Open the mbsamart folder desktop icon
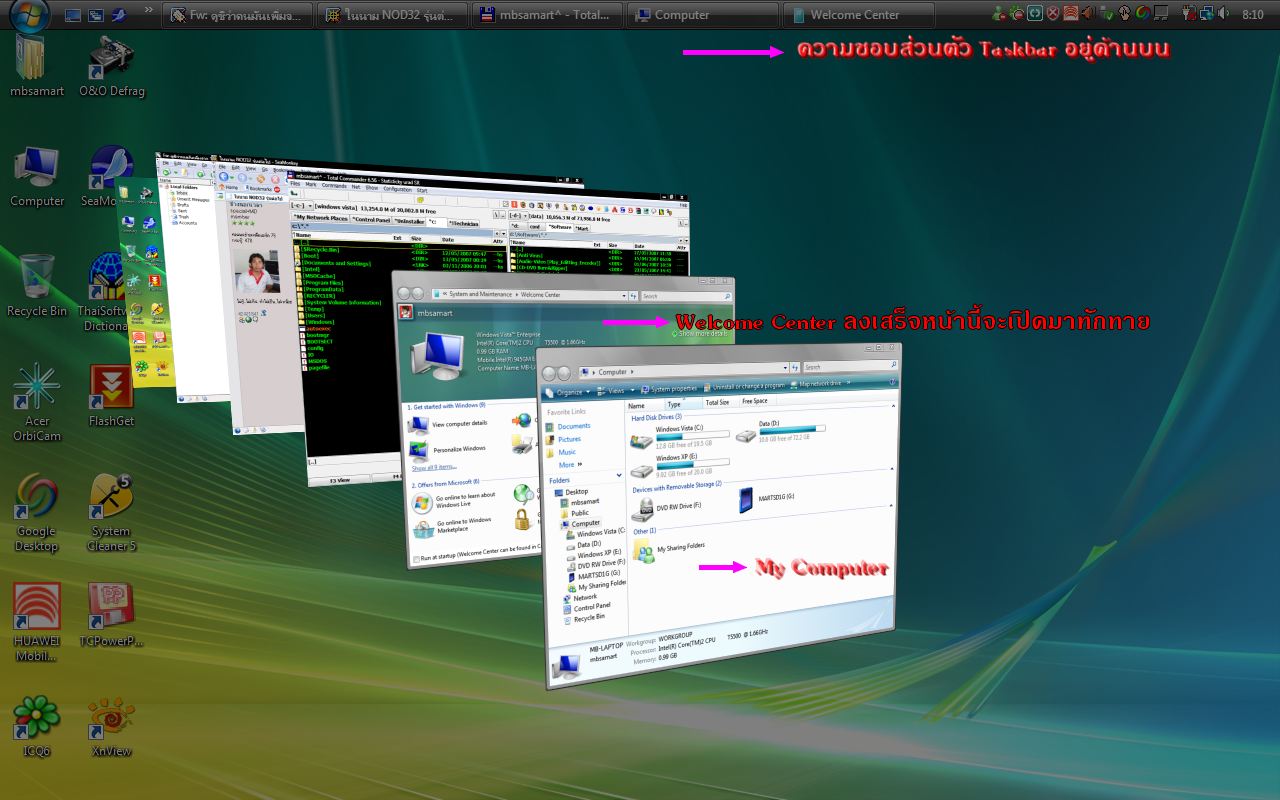The width and height of the screenshot is (1280, 800). click(37, 67)
